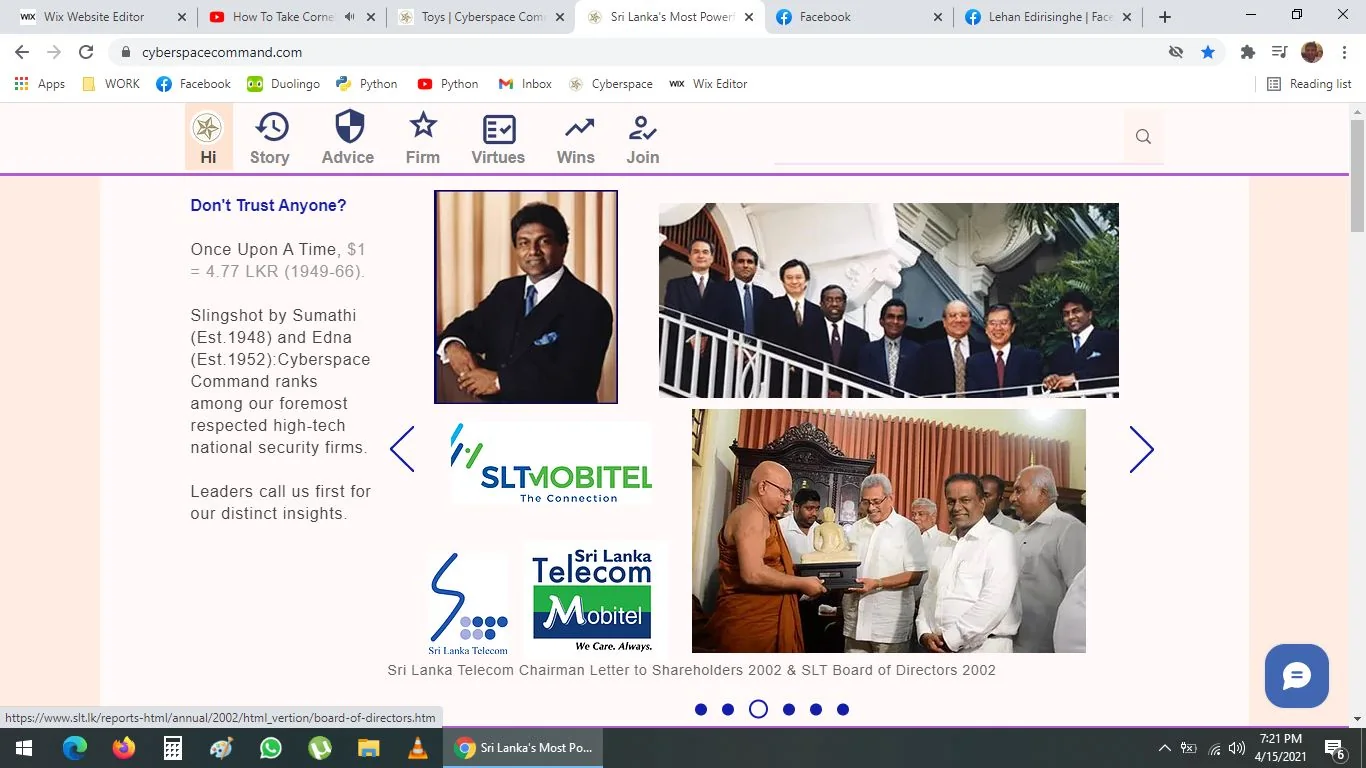Open the Cyberspace bookmark
This screenshot has height=768, width=1366.
click(x=610, y=84)
